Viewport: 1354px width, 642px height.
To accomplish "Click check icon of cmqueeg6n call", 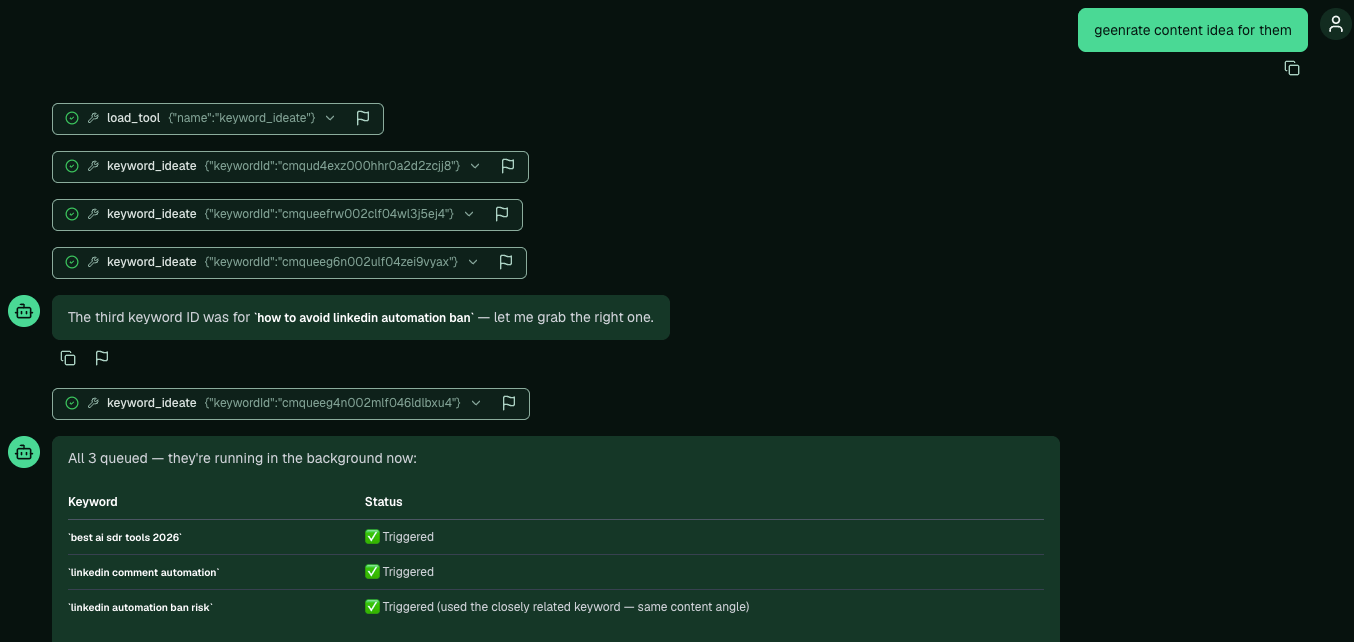I will (72, 262).
